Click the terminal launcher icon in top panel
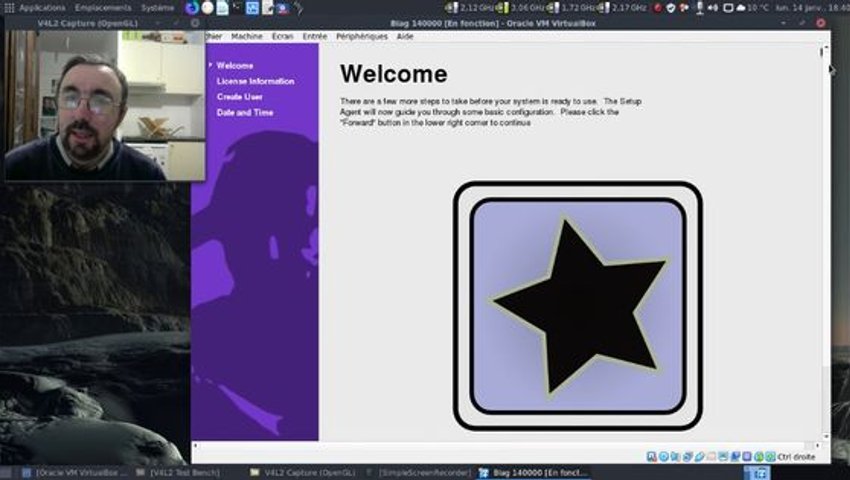The width and height of the screenshot is (850, 480). (x=237, y=7)
